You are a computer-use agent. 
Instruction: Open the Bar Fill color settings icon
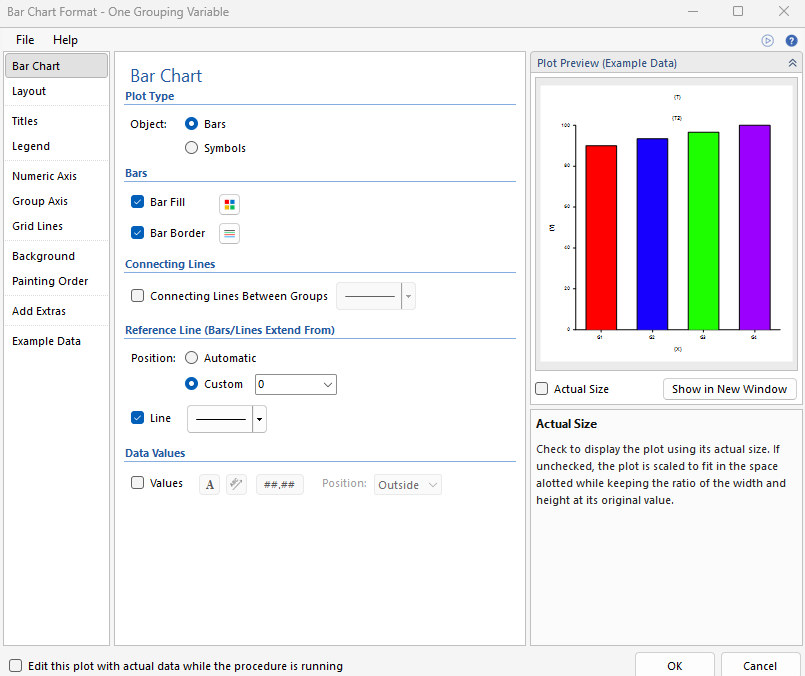pyautogui.click(x=230, y=204)
